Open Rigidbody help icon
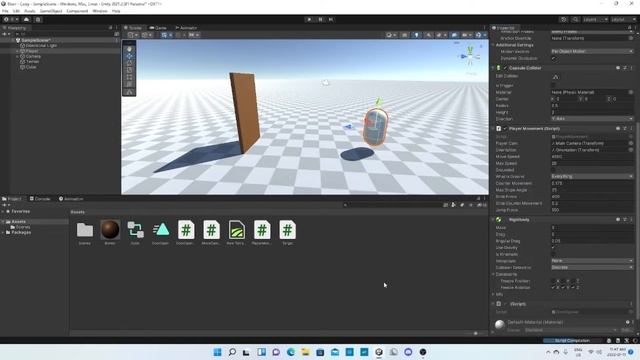The height and width of the screenshot is (360, 640). coord(618,219)
